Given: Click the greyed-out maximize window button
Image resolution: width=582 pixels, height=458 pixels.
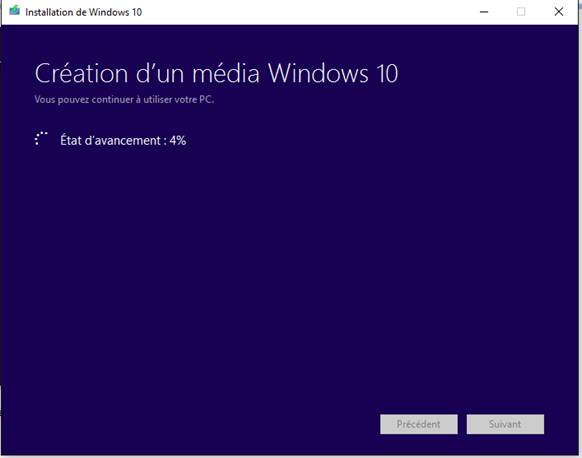Looking at the screenshot, I should [x=521, y=12].
